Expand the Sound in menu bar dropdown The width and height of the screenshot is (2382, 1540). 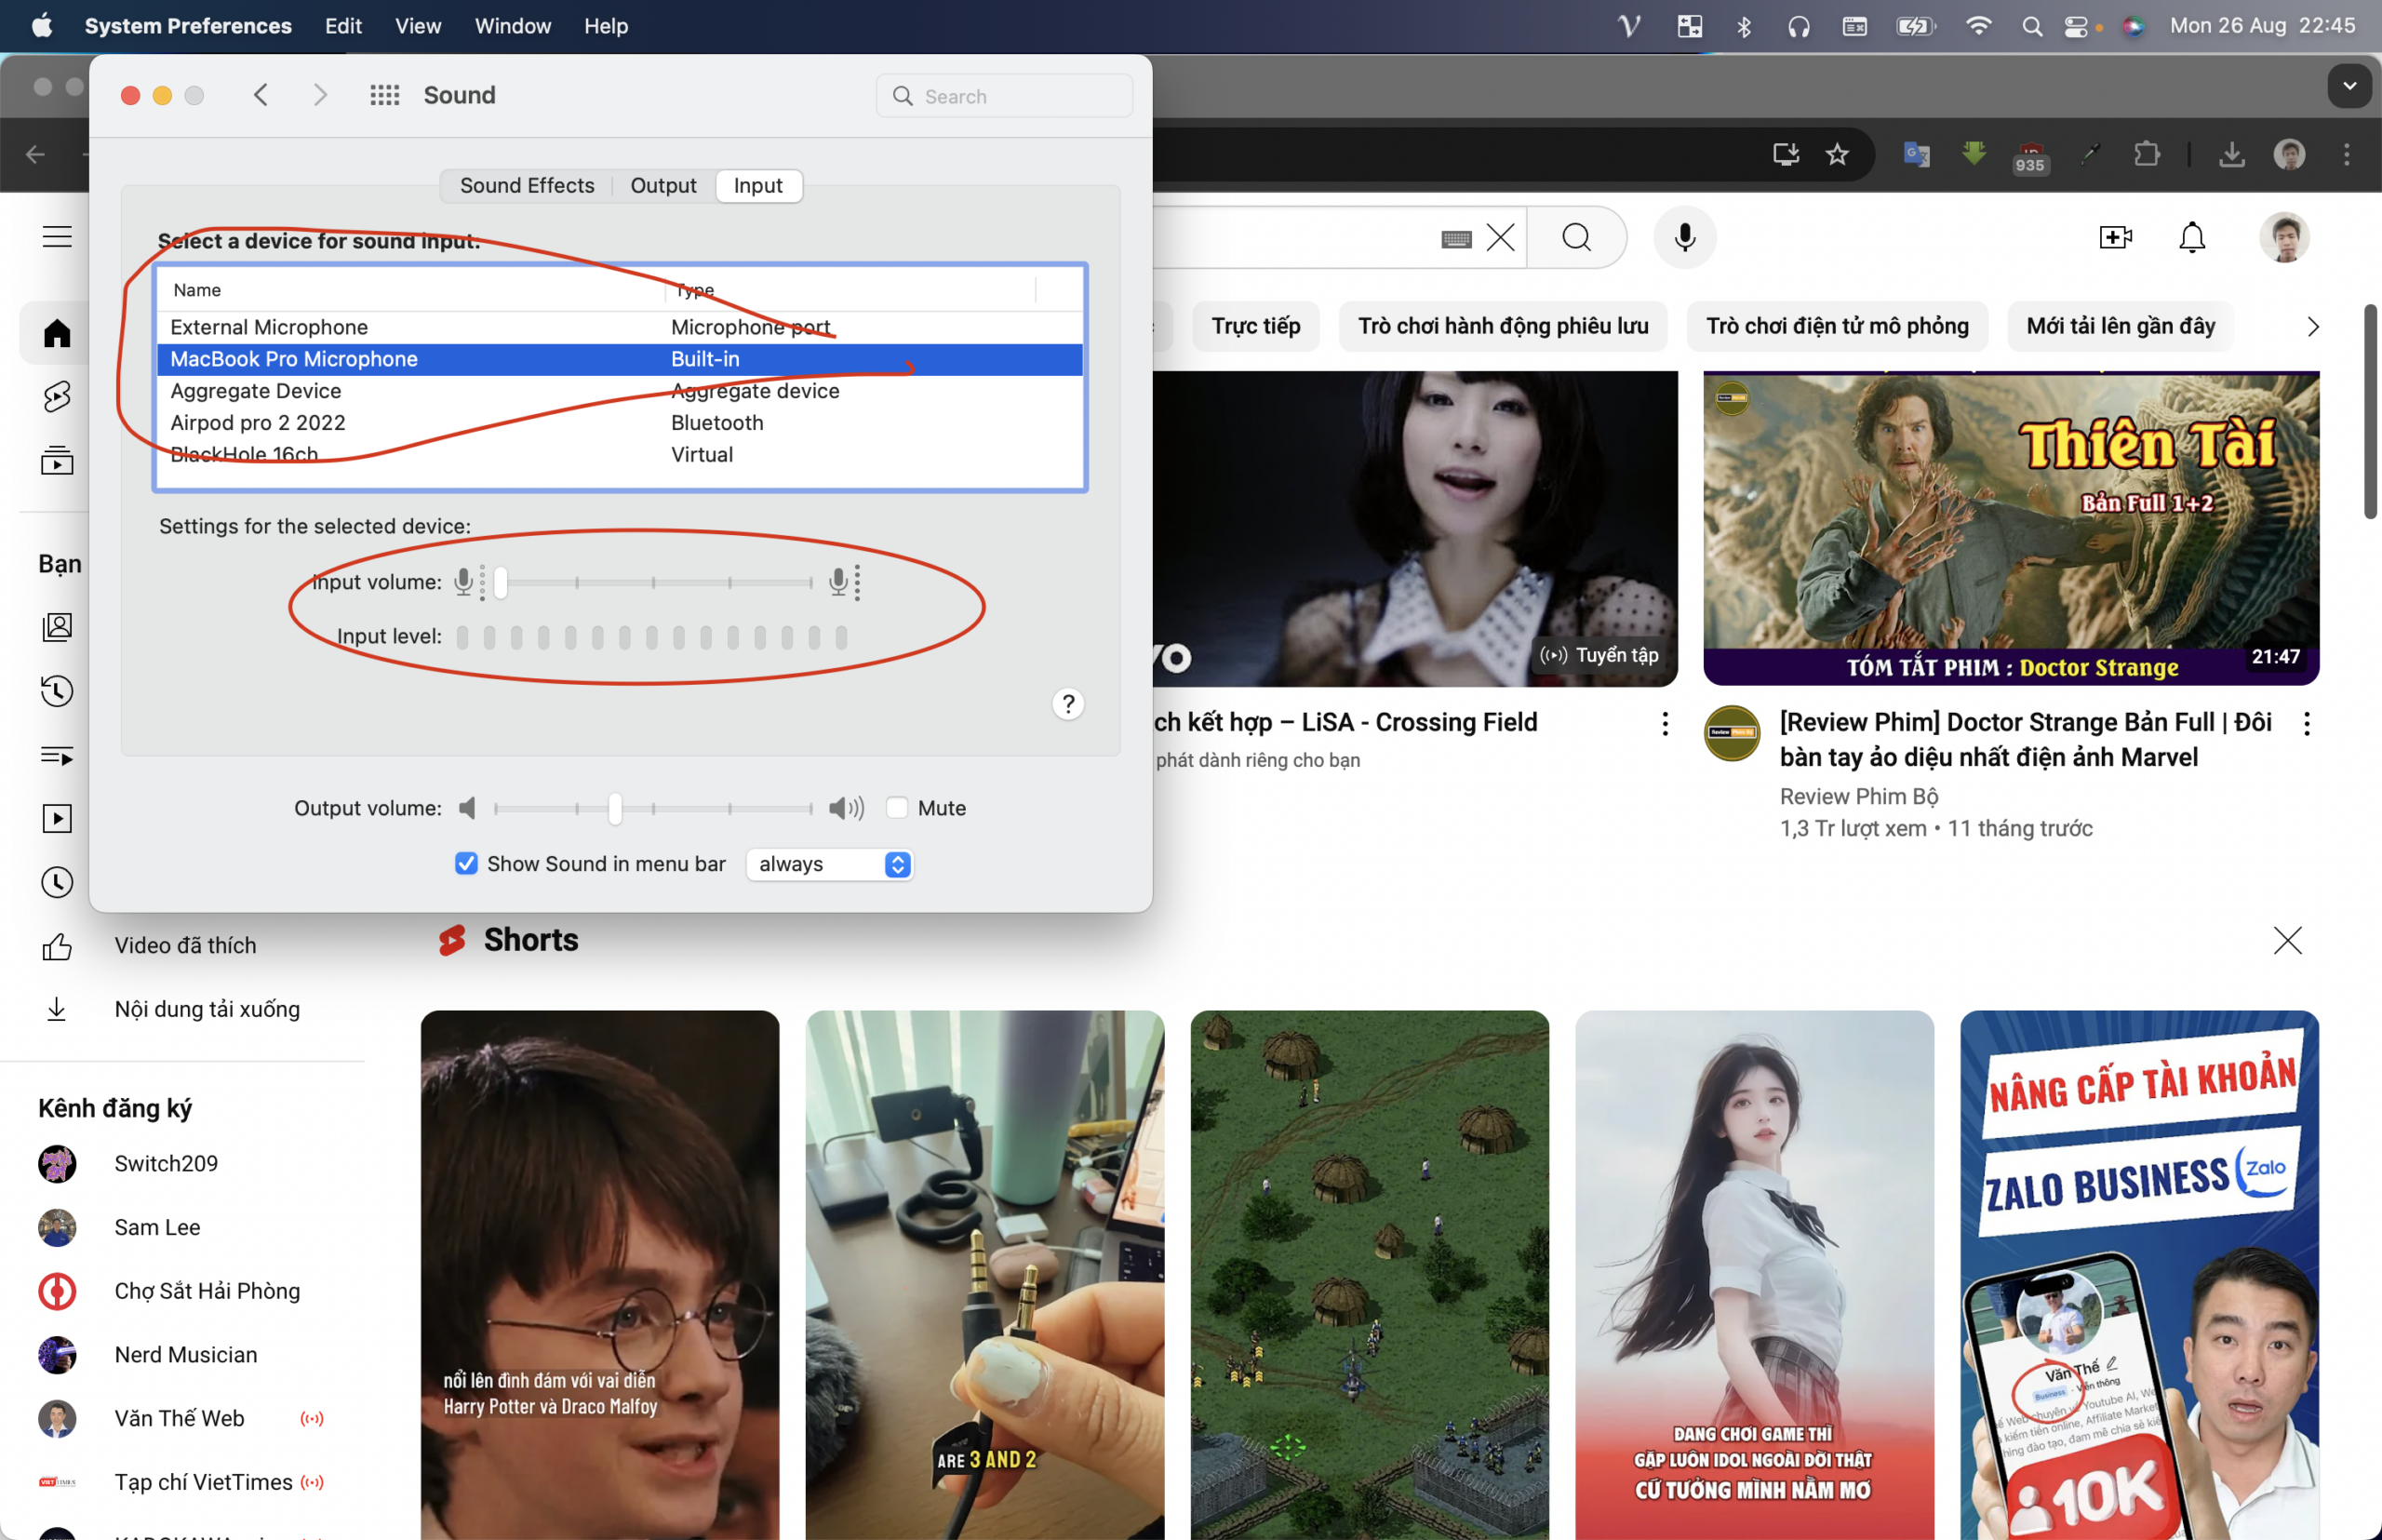tap(834, 863)
